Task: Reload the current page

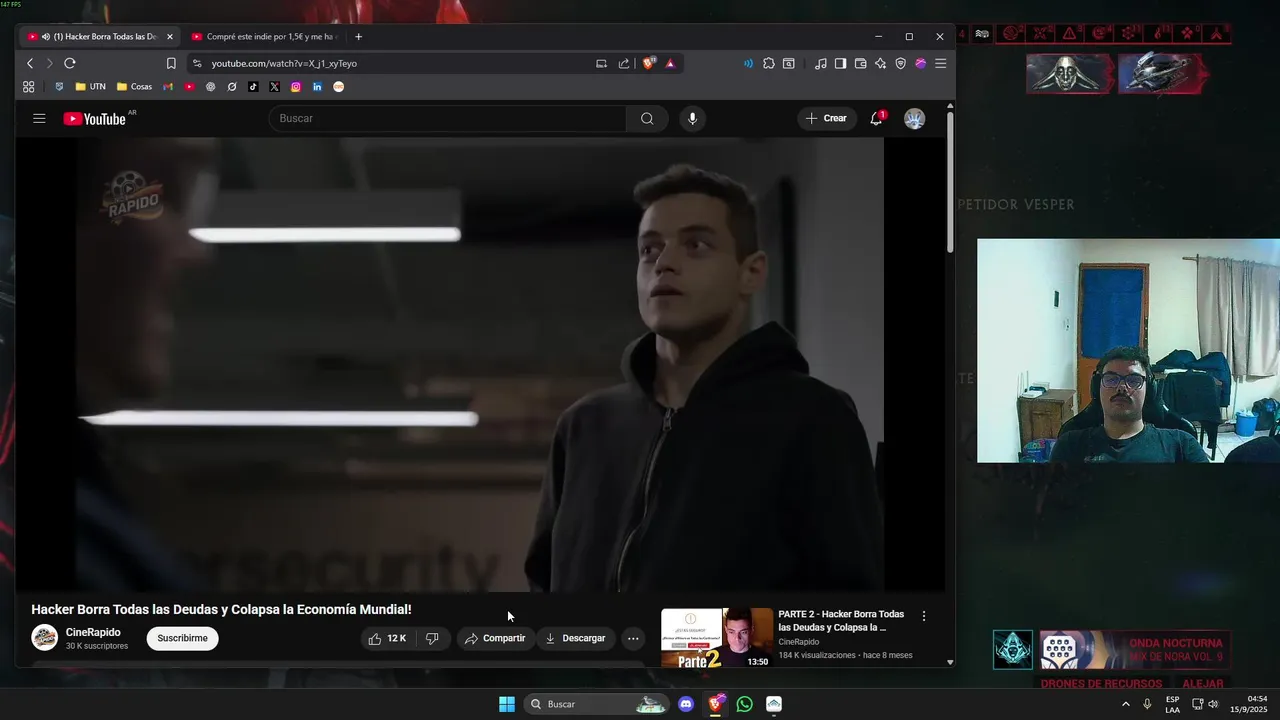Action: coord(70,63)
